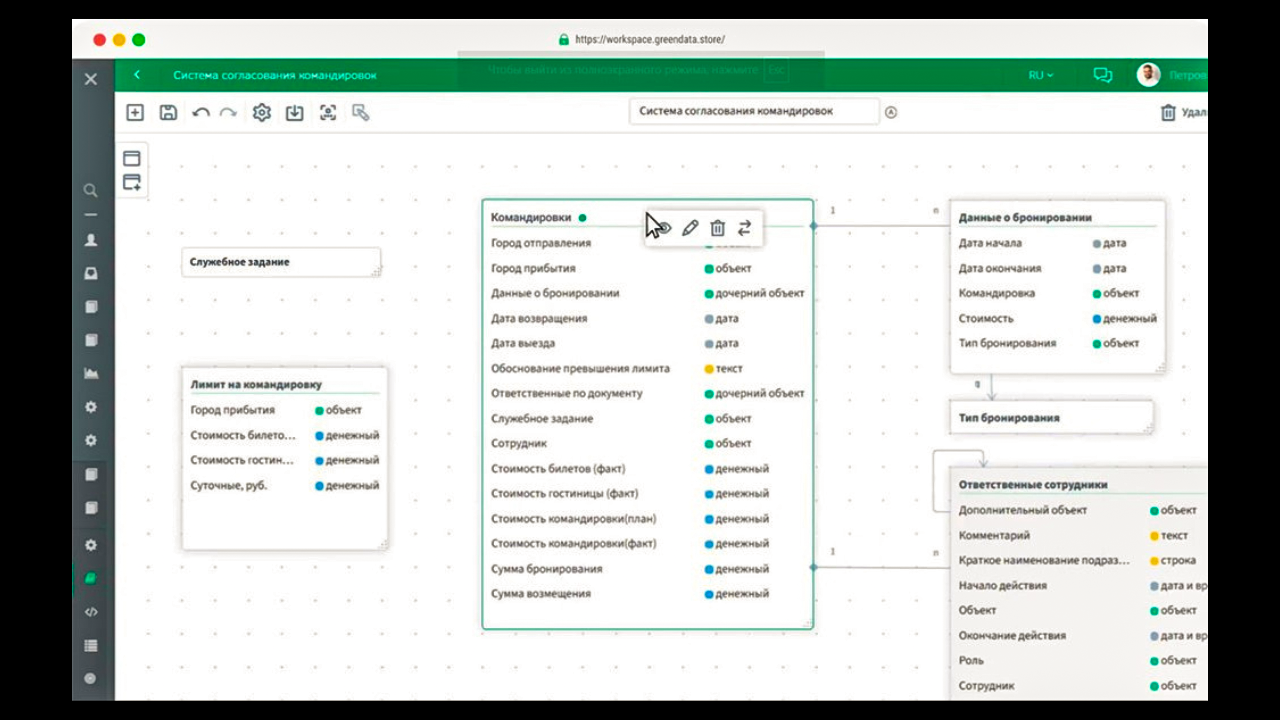The image size is (1280, 720).
Task: Select the Служебное задание entity card
Action: point(281,262)
